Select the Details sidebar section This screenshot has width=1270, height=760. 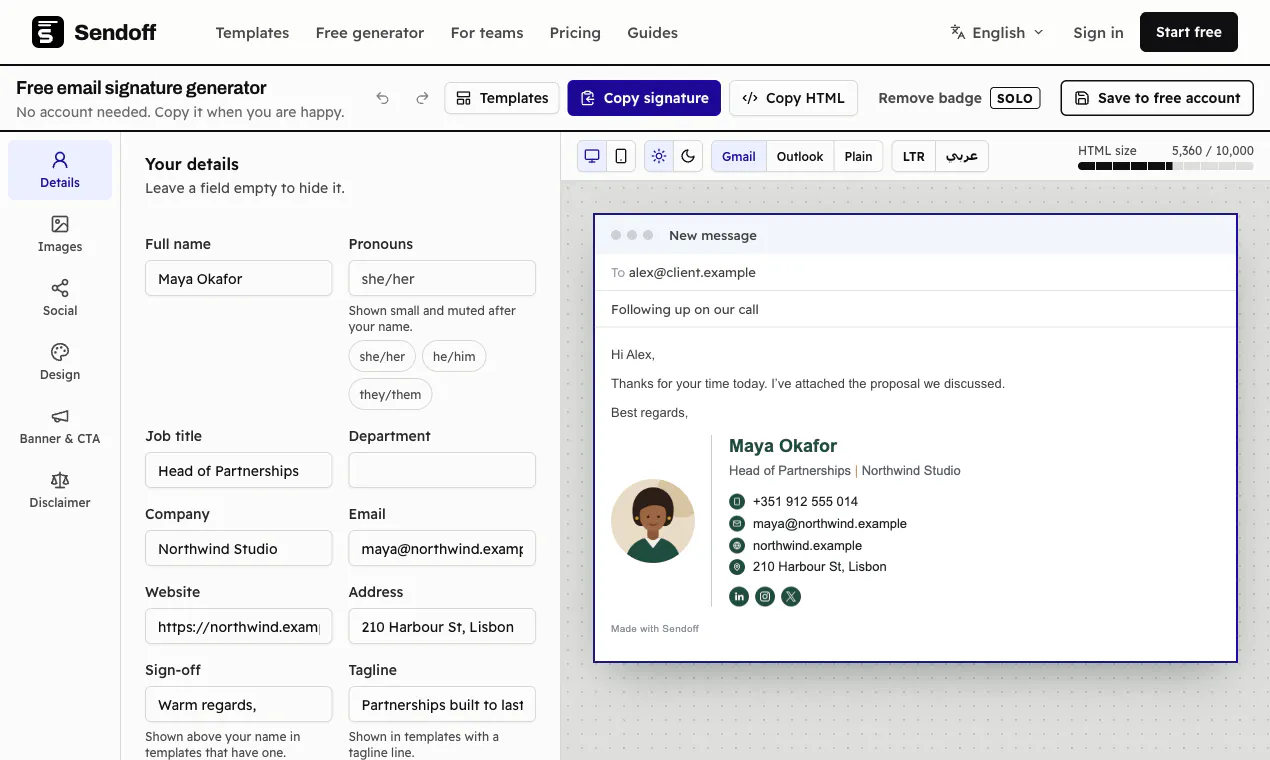tap(60, 170)
